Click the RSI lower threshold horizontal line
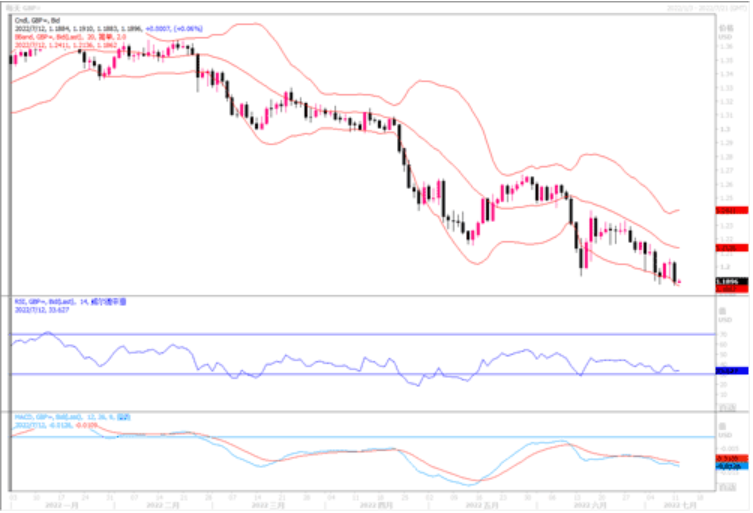The height and width of the screenshot is (513, 753). [x=360, y=374]
